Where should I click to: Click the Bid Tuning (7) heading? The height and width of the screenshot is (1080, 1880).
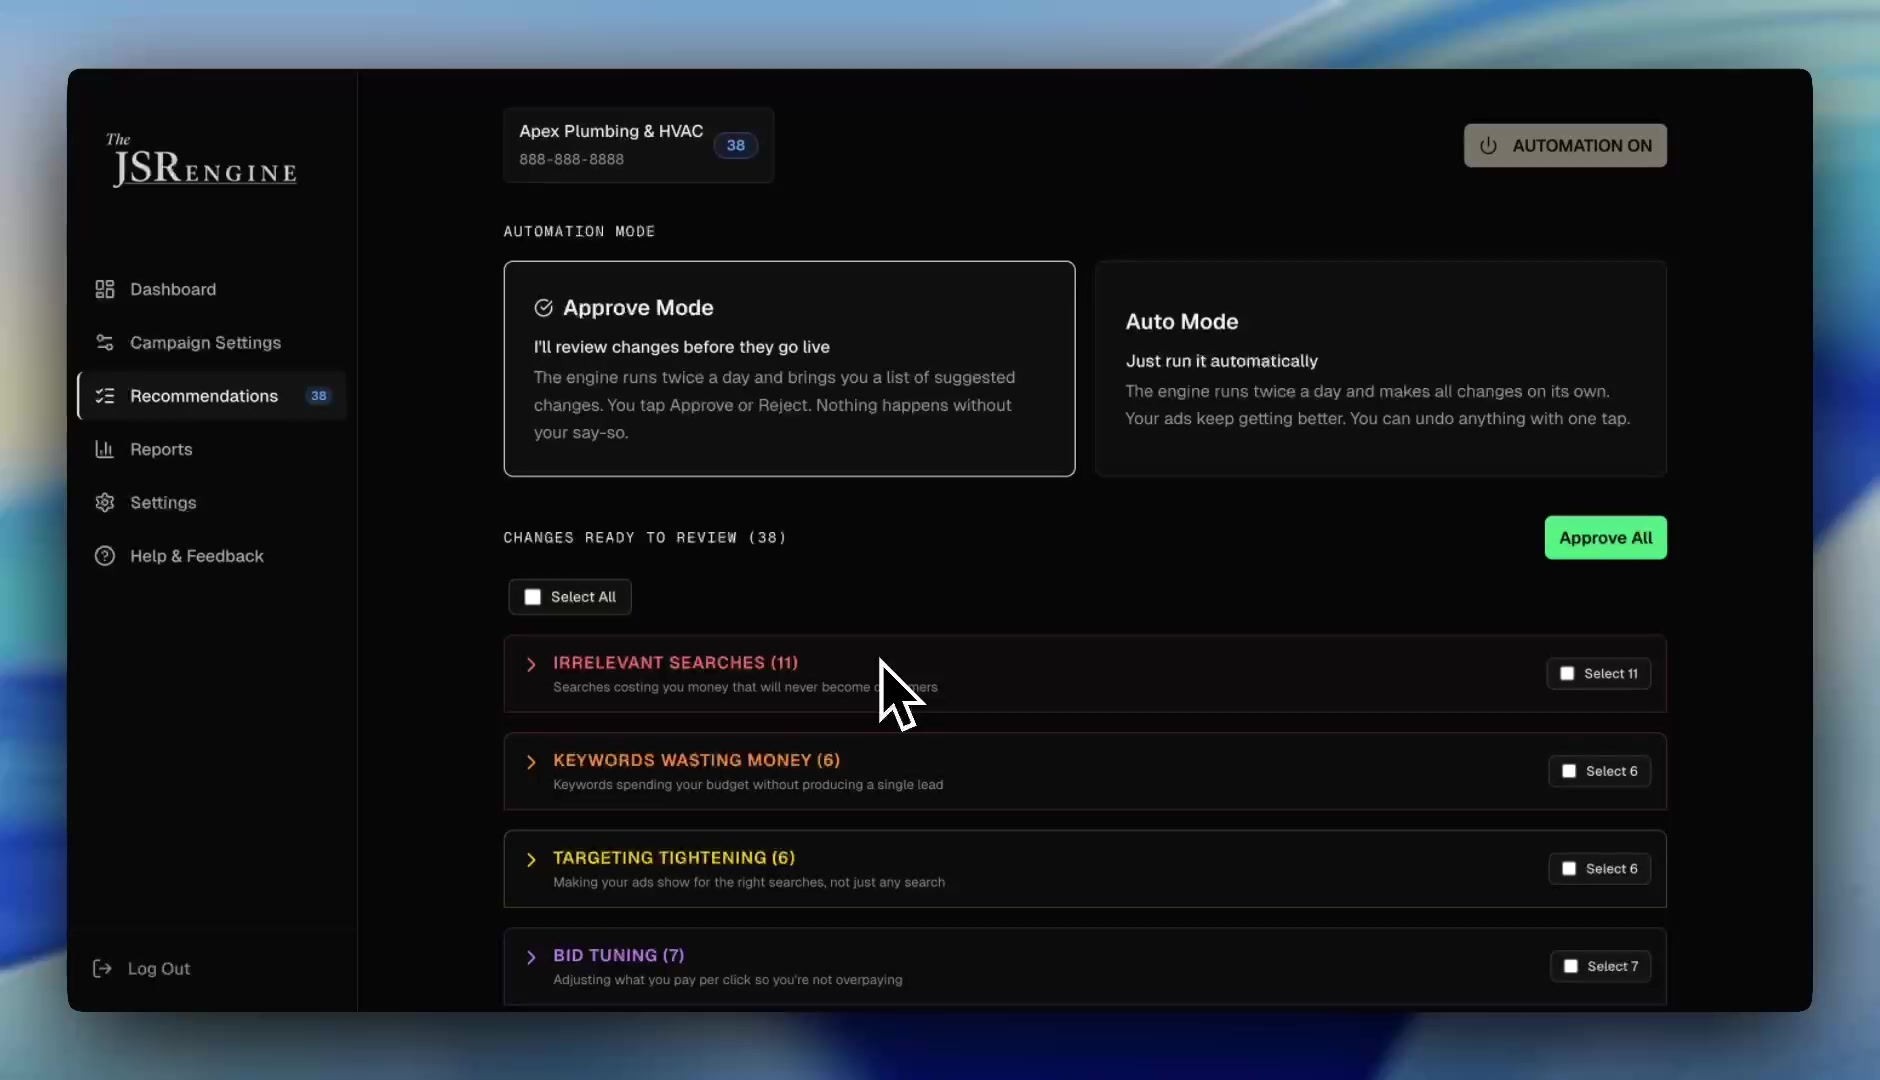[619, 955]
